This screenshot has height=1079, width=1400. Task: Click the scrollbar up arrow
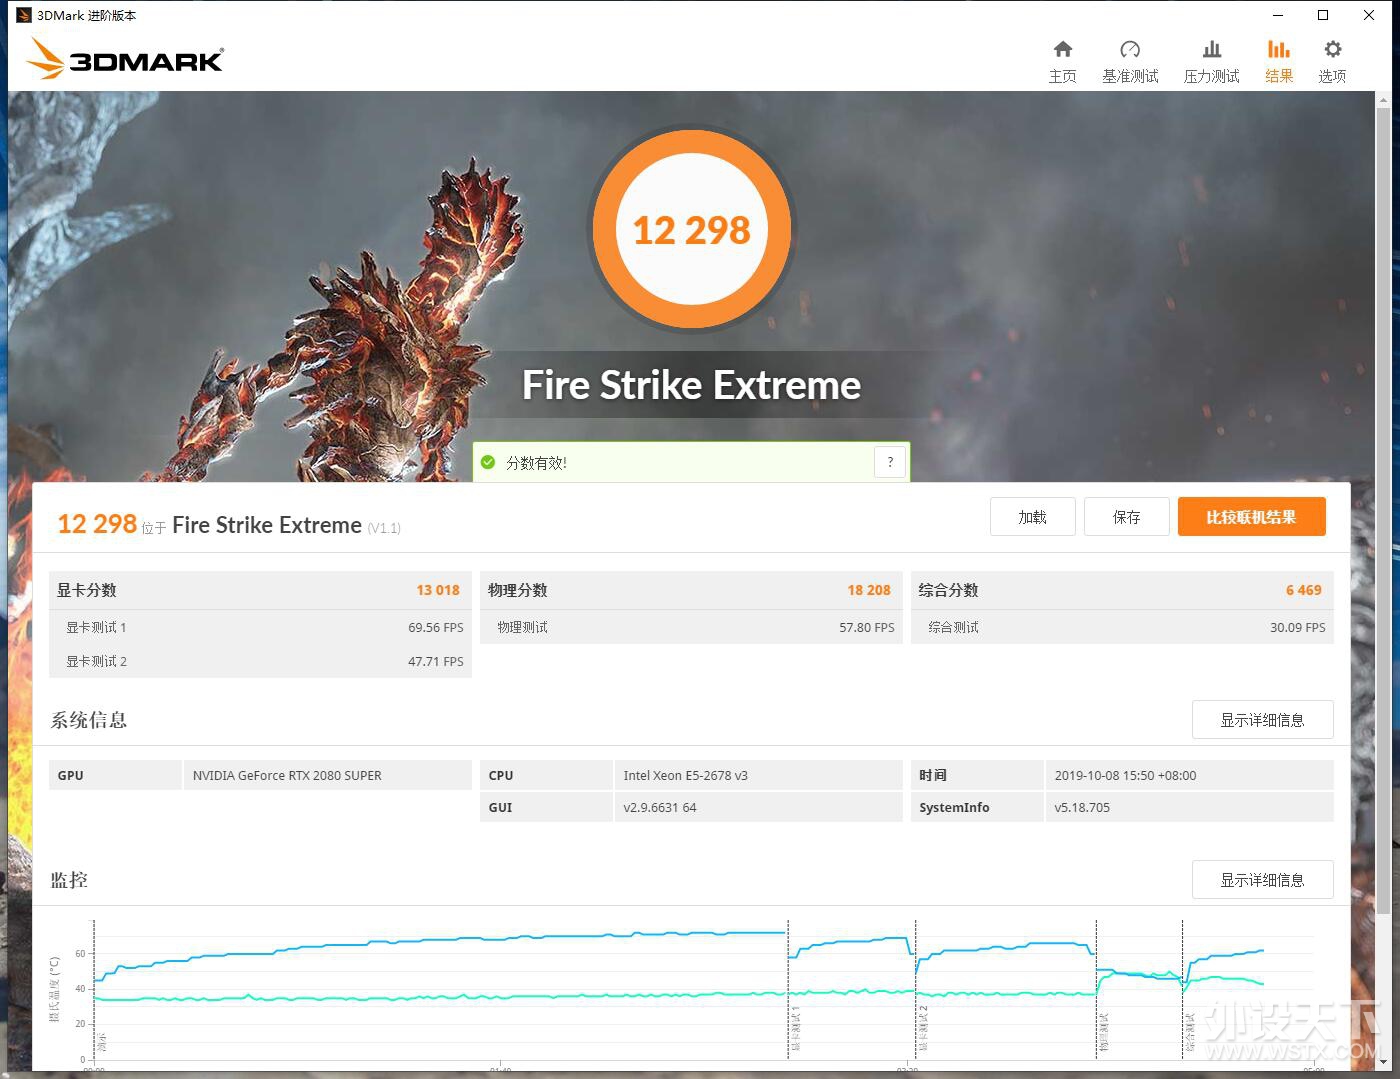1383,98
